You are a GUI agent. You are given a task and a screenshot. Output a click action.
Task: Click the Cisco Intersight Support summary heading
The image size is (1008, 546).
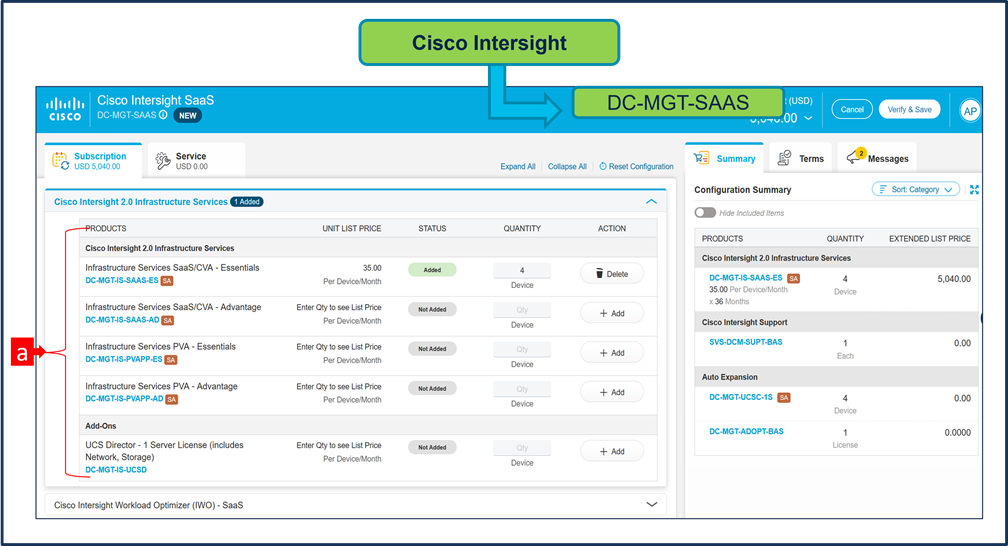click(x=744, y=322)
